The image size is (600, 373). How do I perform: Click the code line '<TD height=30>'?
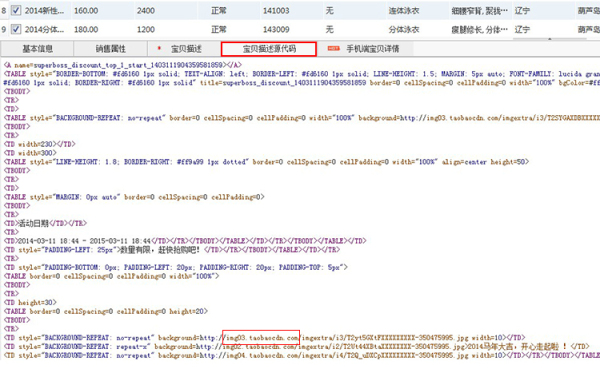[30, 302]
